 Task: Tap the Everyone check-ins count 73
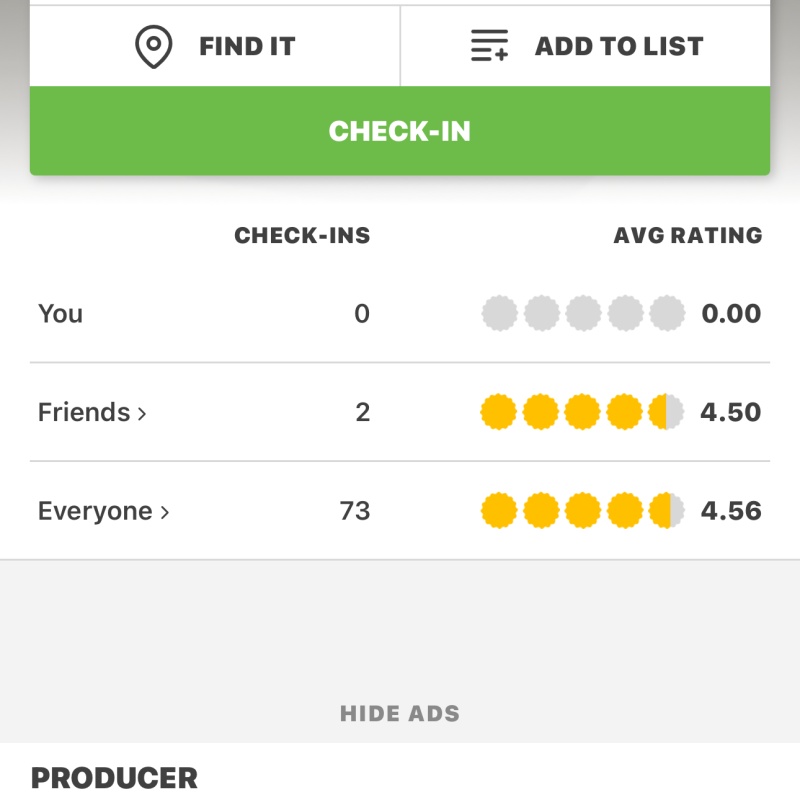click(355, 511)
